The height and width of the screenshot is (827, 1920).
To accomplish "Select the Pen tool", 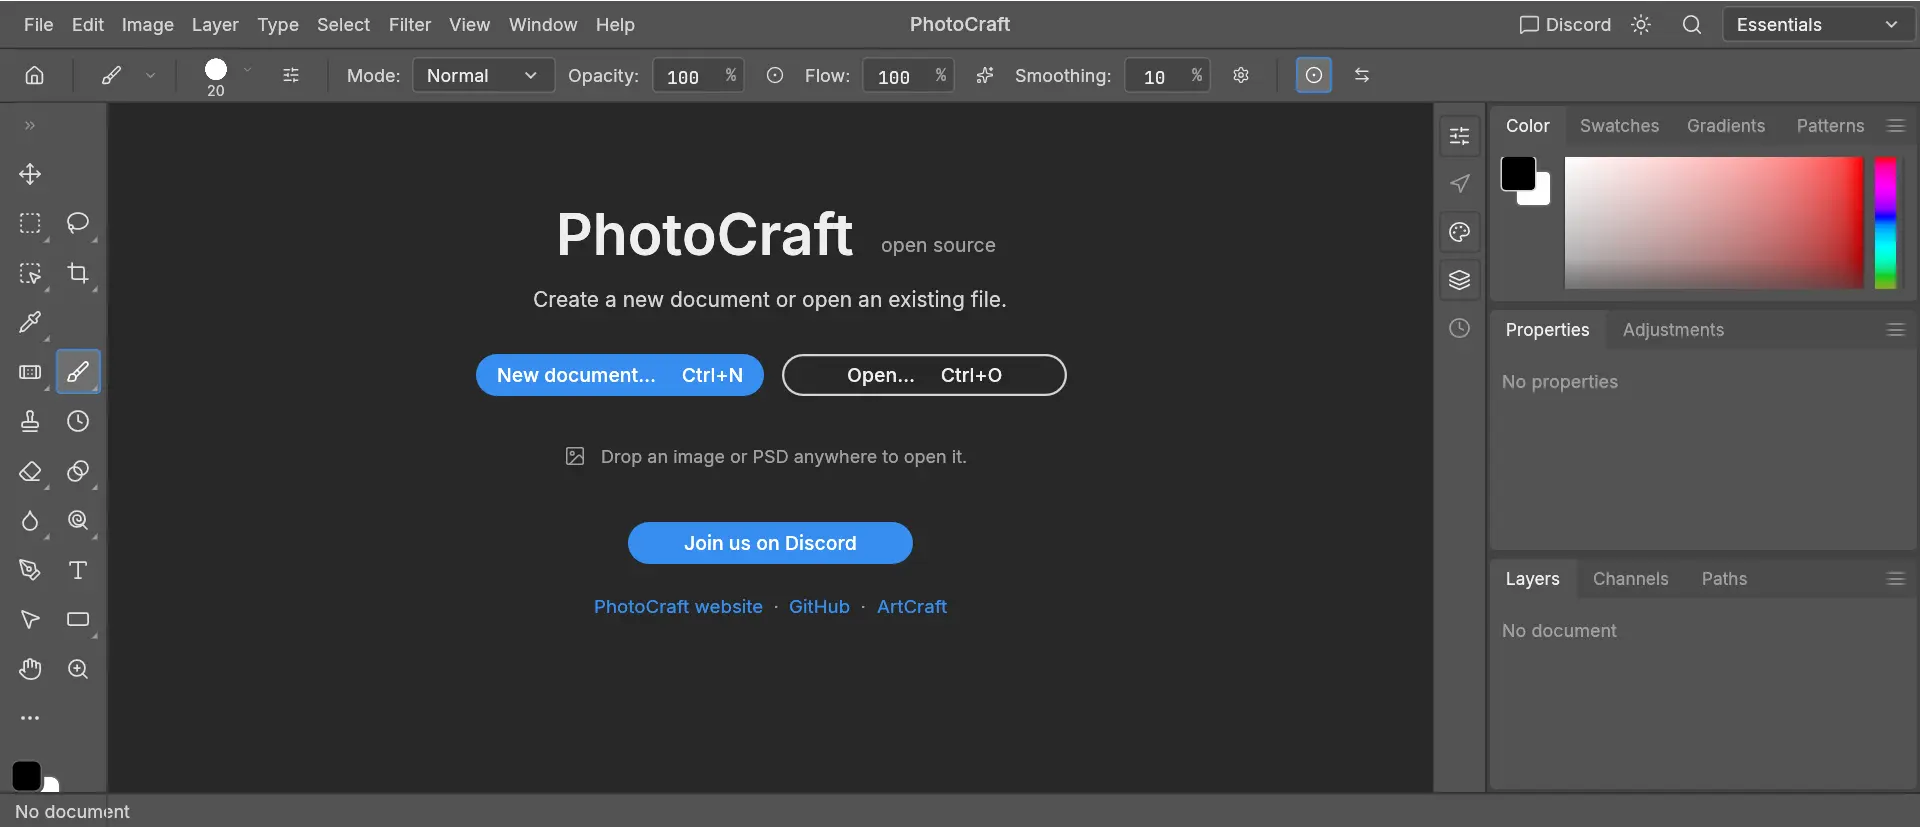I will coord(30,570).
